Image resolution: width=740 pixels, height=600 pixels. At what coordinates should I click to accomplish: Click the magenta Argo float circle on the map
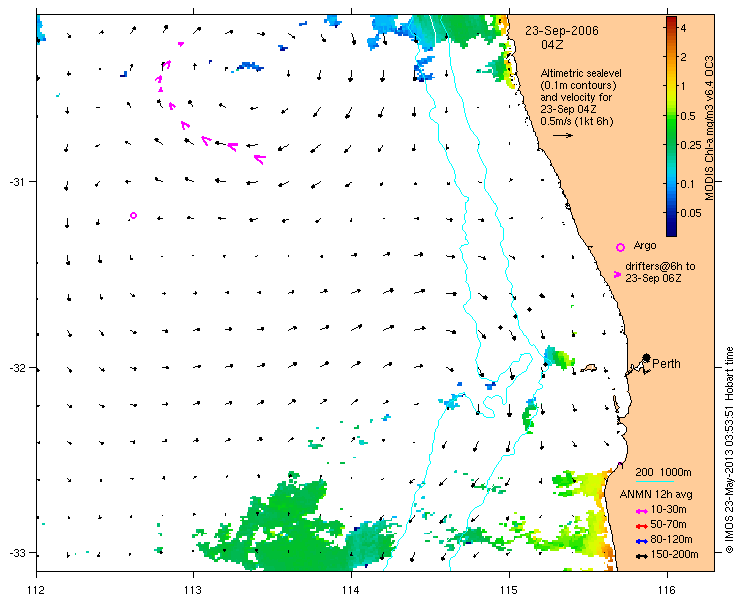click(134, 215)
